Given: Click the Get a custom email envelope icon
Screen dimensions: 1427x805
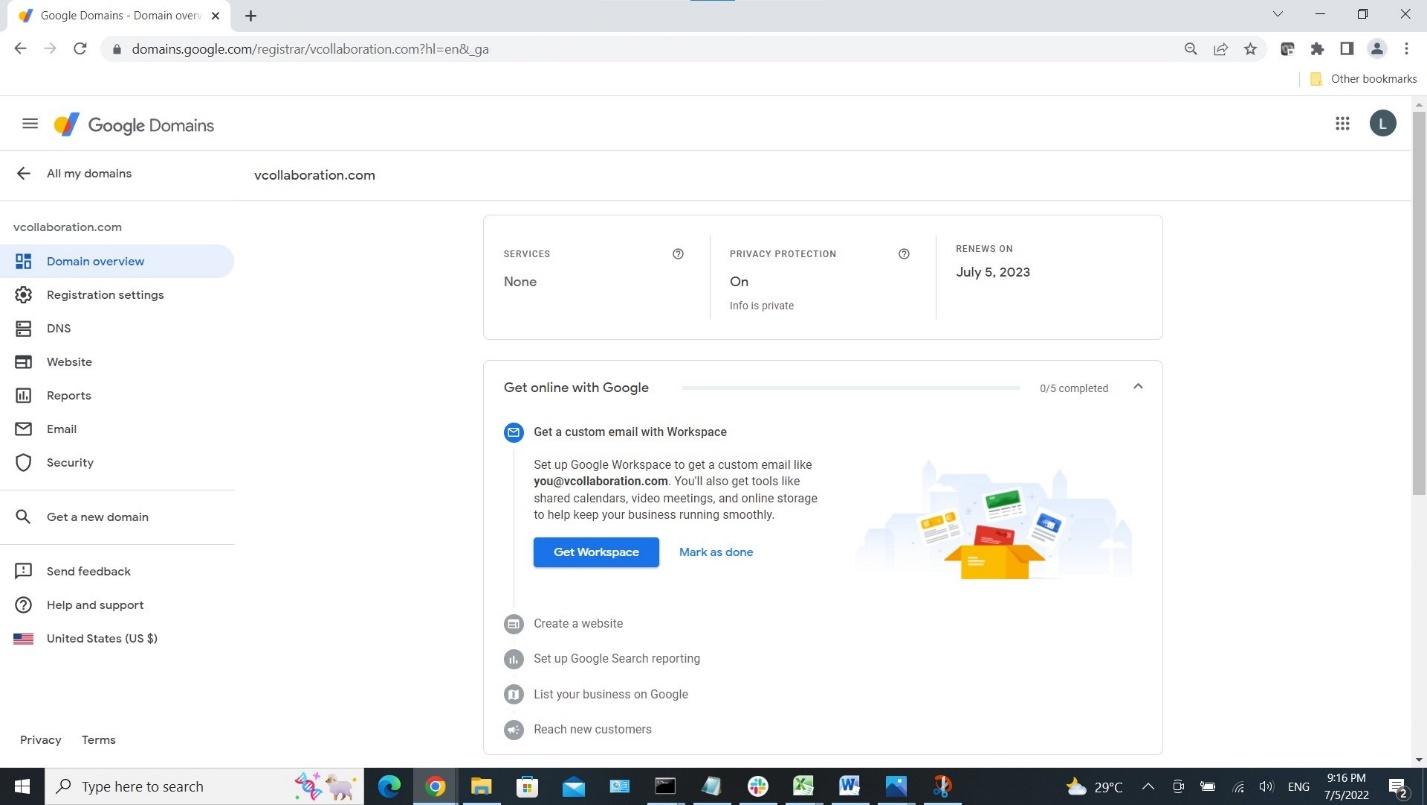Looking at the screenshot, I should coord(513,432).
